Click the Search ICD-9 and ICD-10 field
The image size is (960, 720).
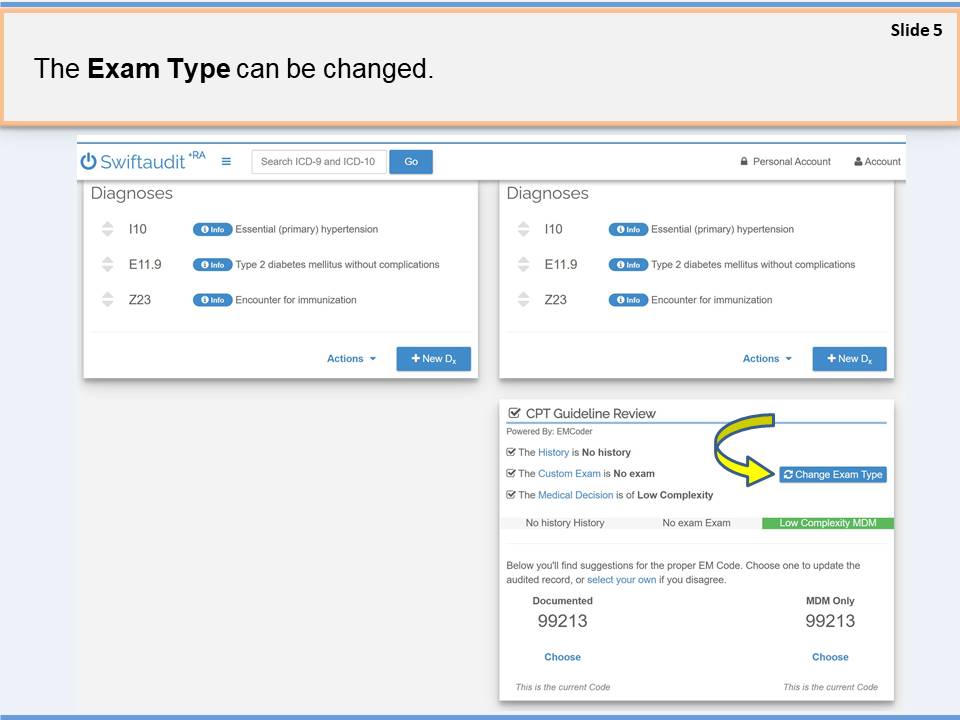pos(319,162)
